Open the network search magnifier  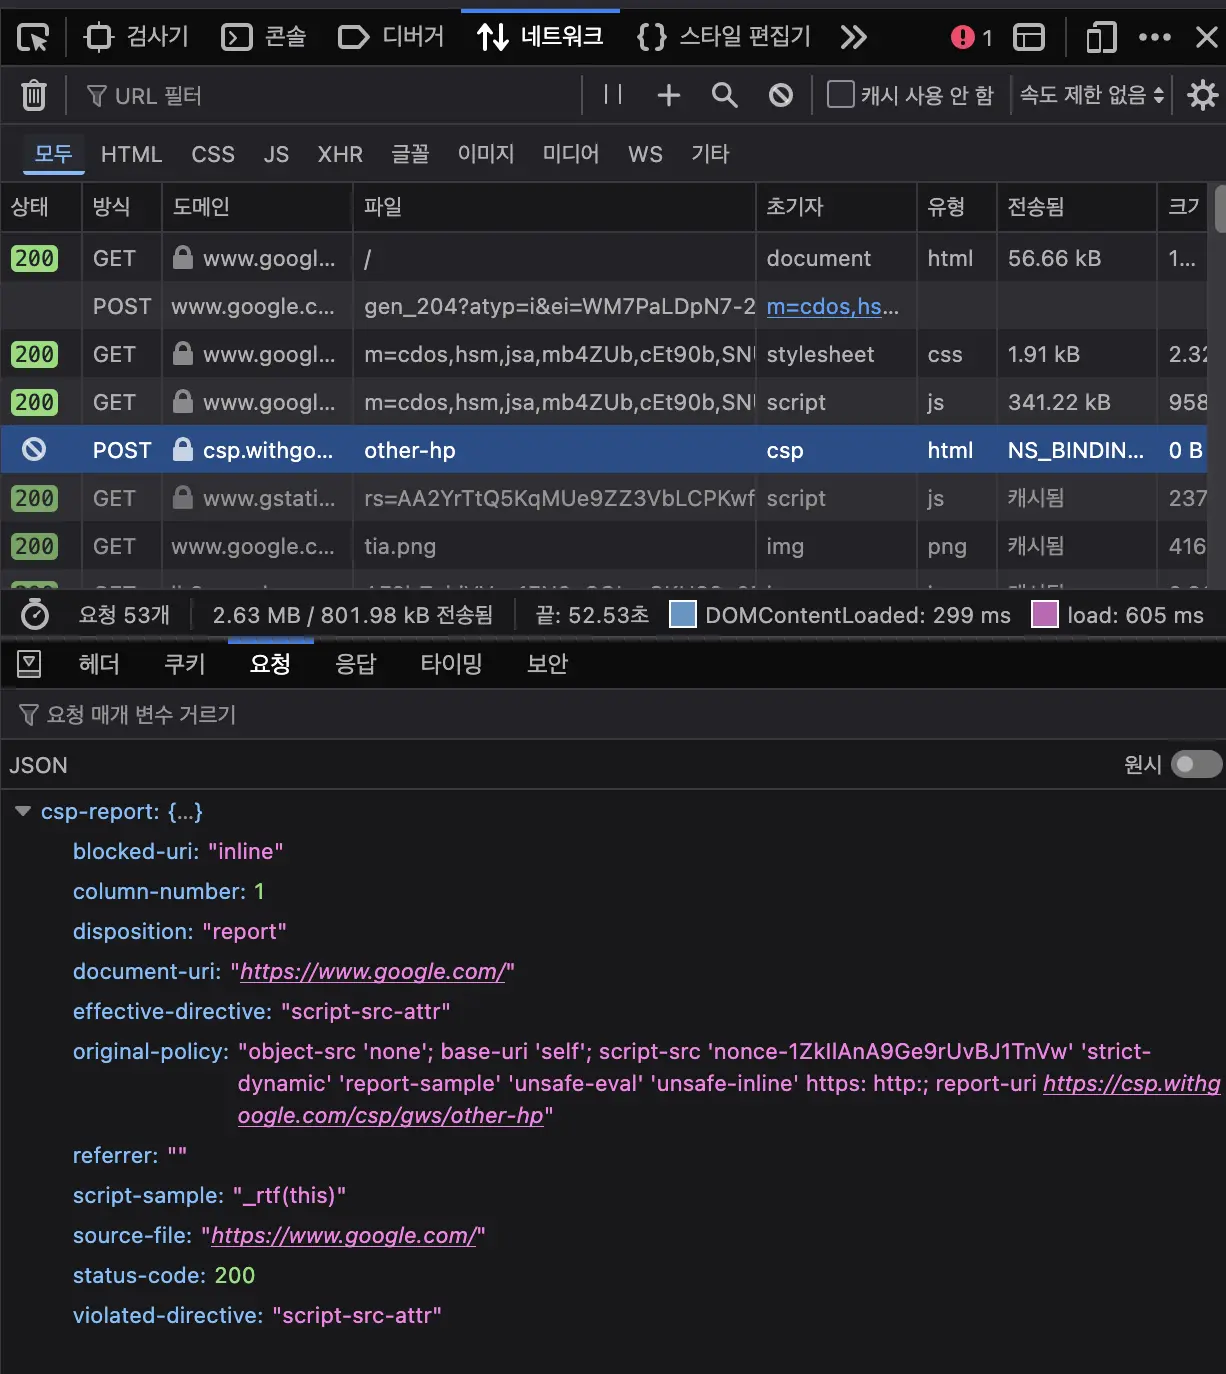pos(724,95)
